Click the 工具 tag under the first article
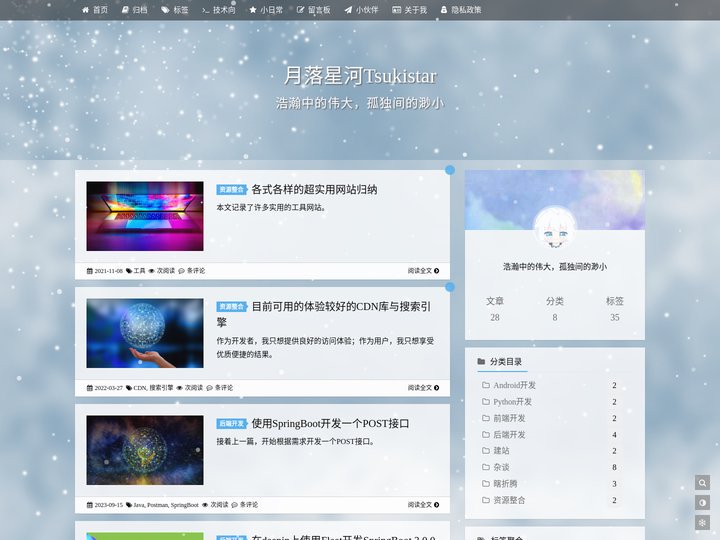Screen dimensions: 720x540 [139, 271]
